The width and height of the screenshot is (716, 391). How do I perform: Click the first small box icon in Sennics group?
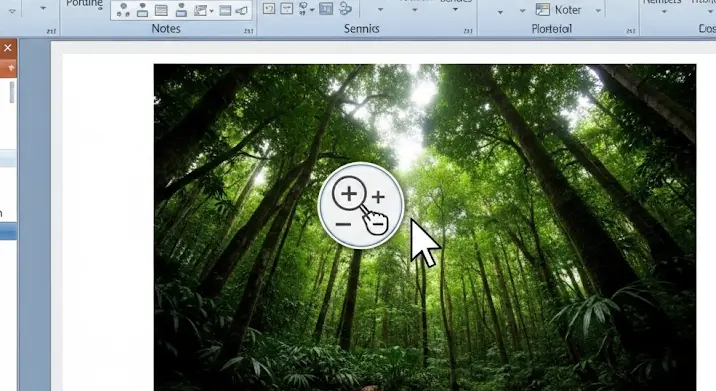point(269,8)
